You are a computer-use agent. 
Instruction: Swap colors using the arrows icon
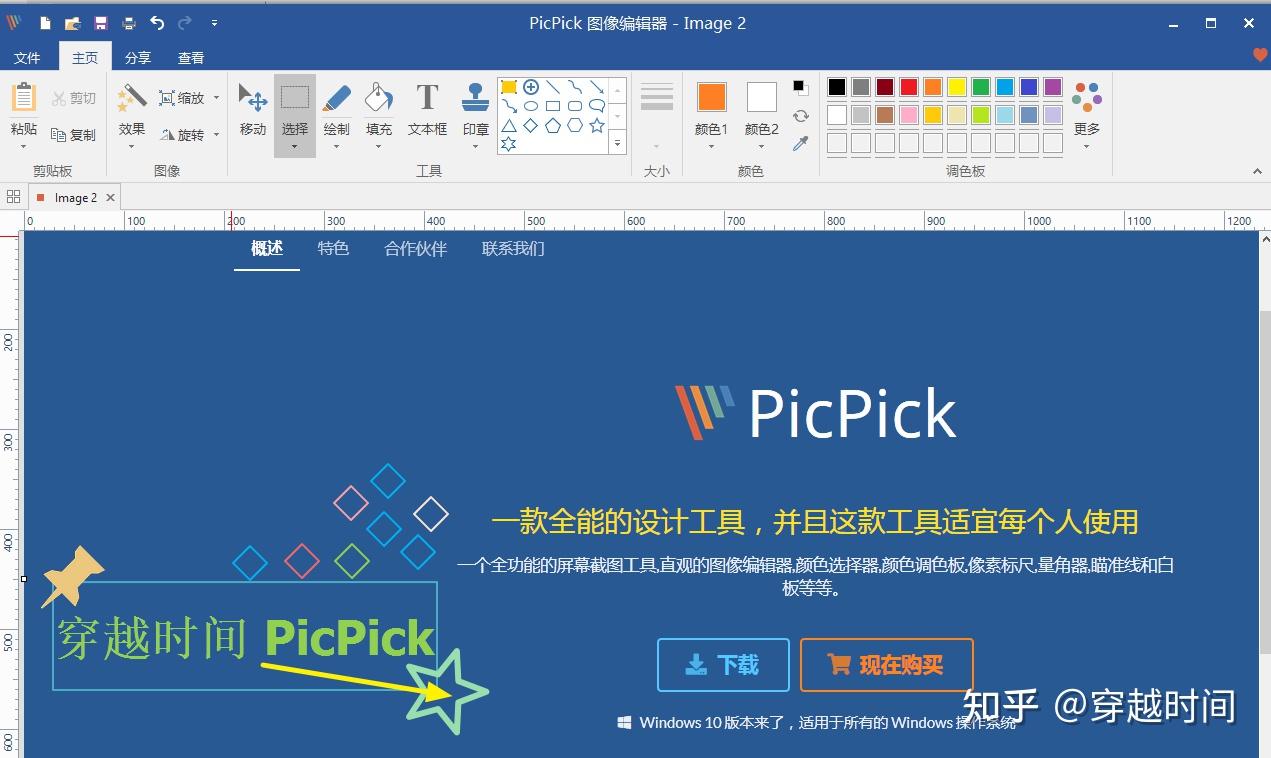click(801, 115)
